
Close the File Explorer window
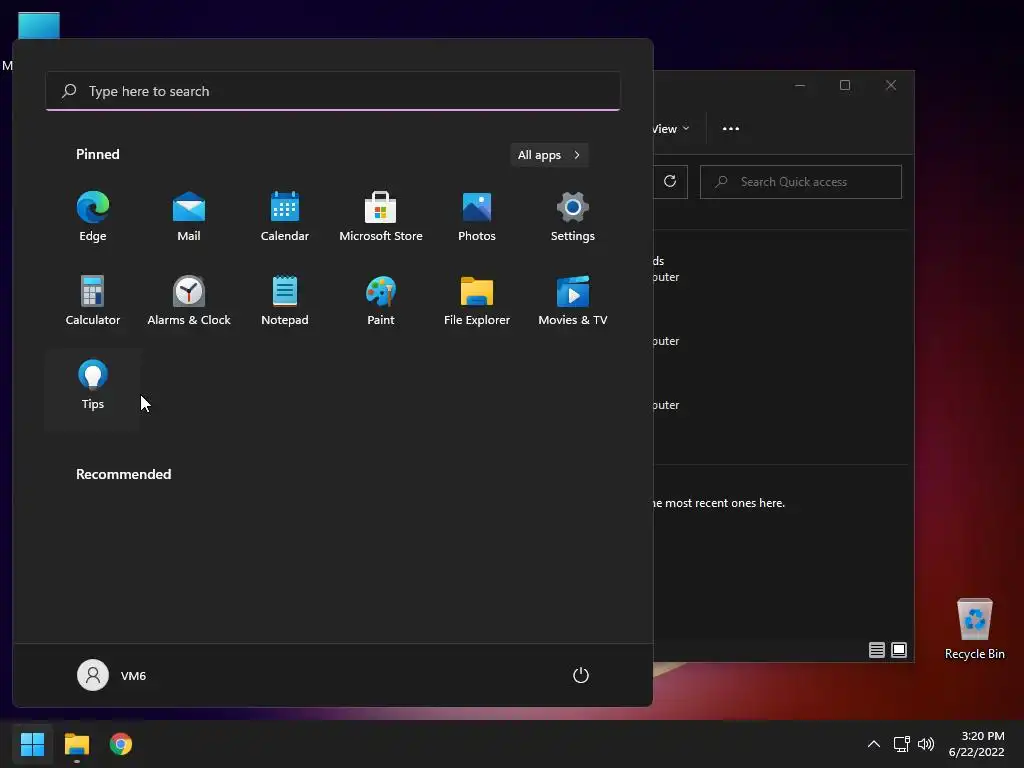(891, 85)
